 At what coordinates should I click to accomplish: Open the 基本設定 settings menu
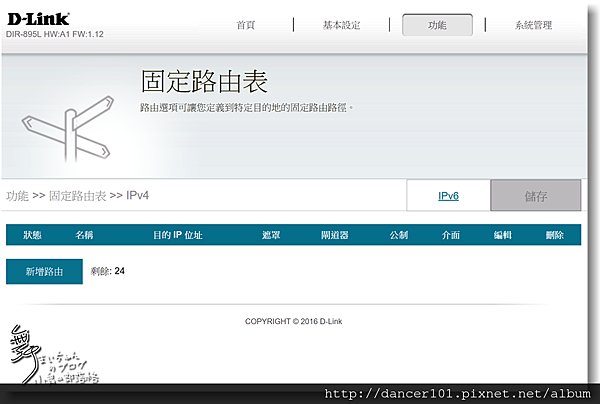coord(341,25)
